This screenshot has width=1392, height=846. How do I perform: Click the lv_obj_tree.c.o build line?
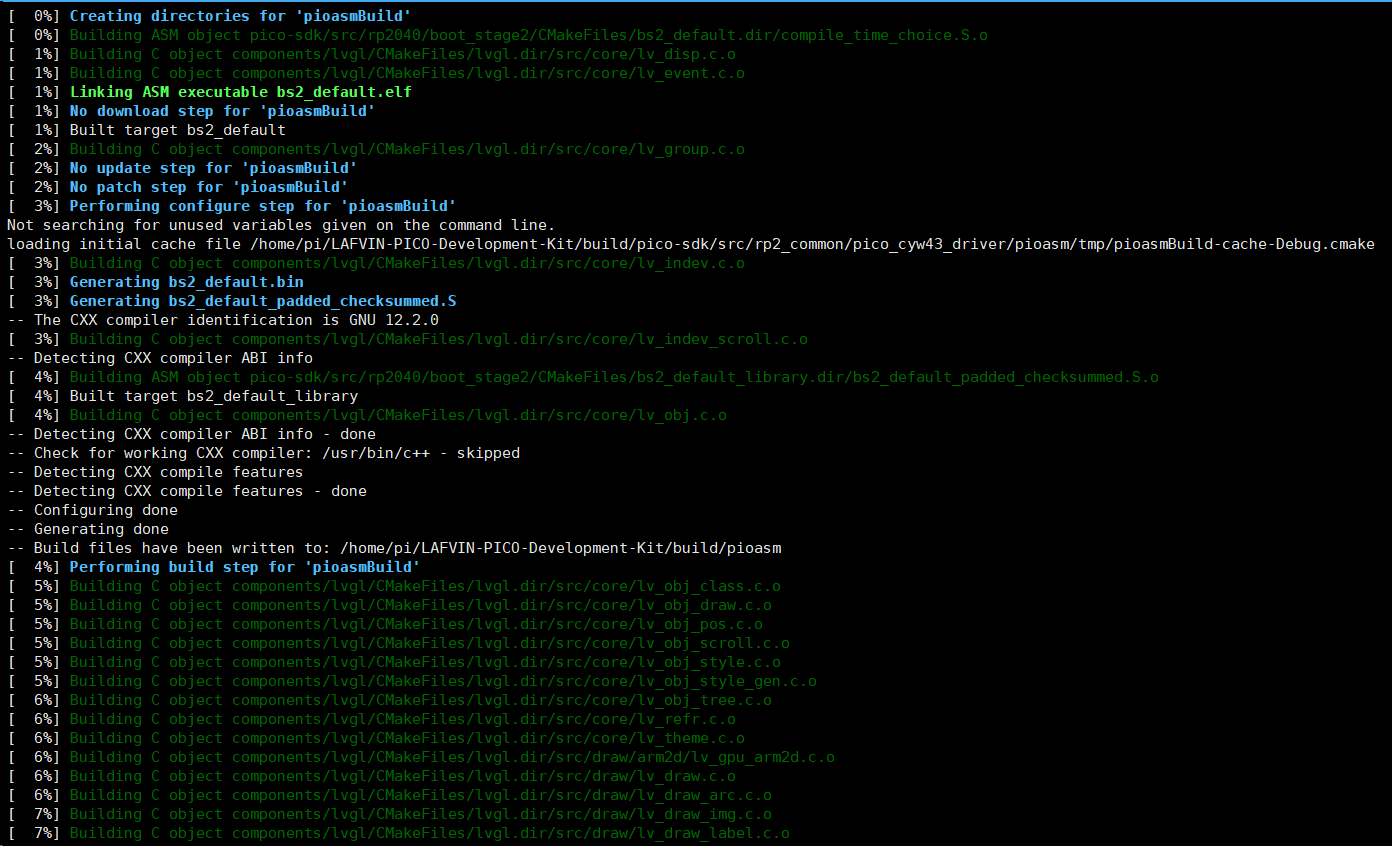tap(389, 700)
